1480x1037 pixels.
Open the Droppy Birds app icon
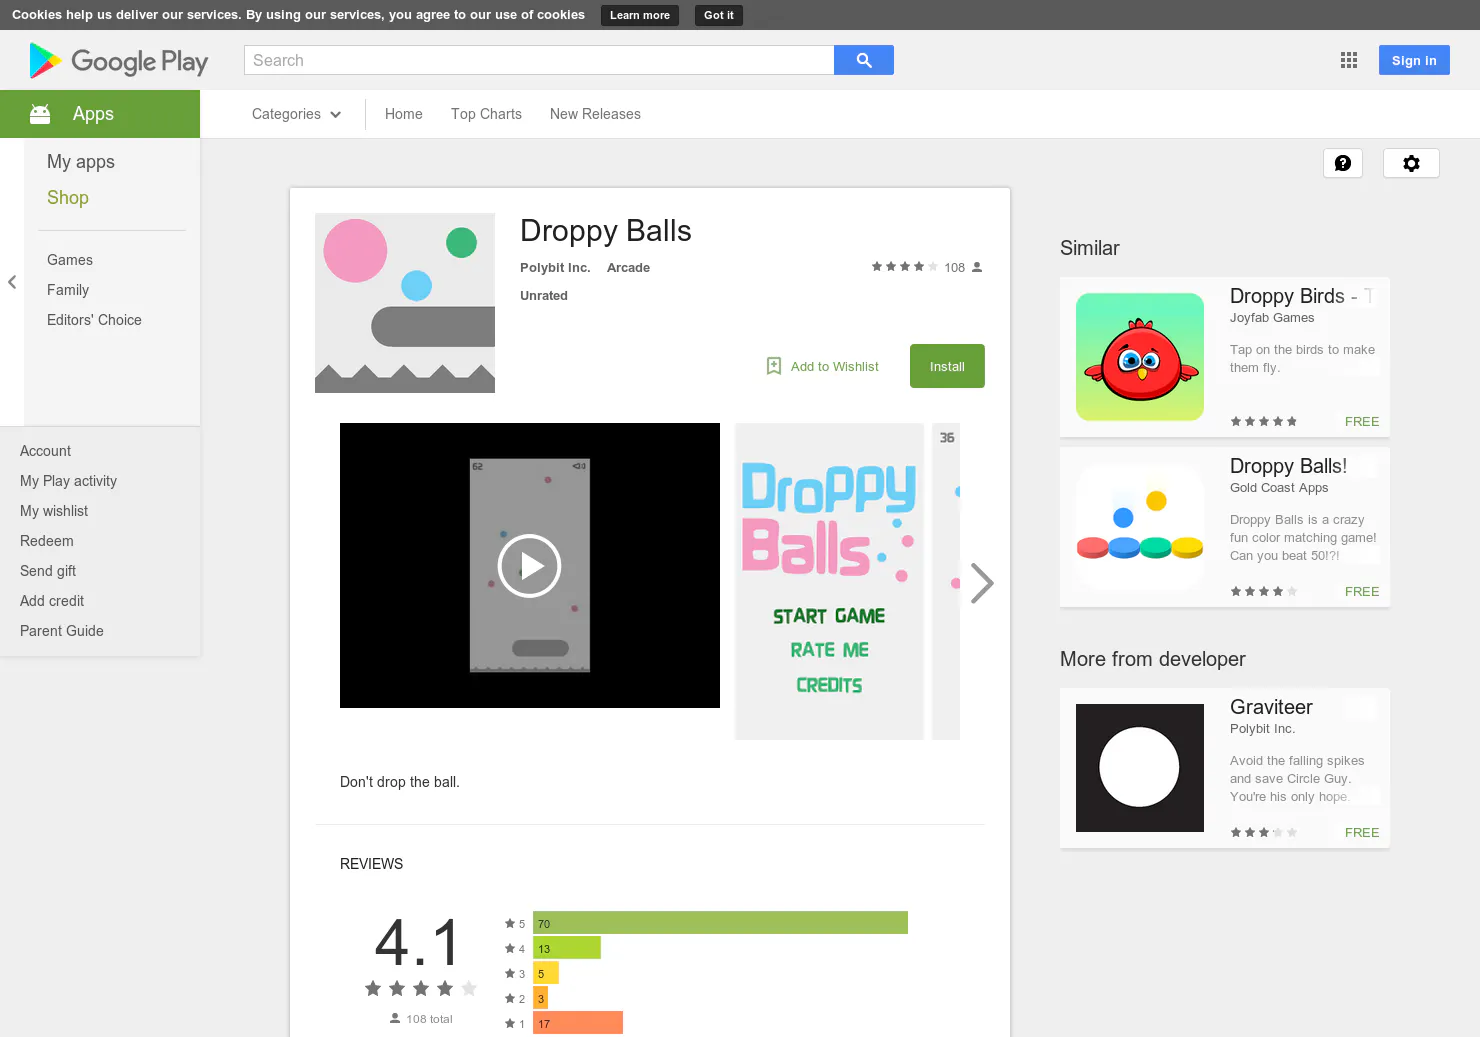click(1140, 357)
